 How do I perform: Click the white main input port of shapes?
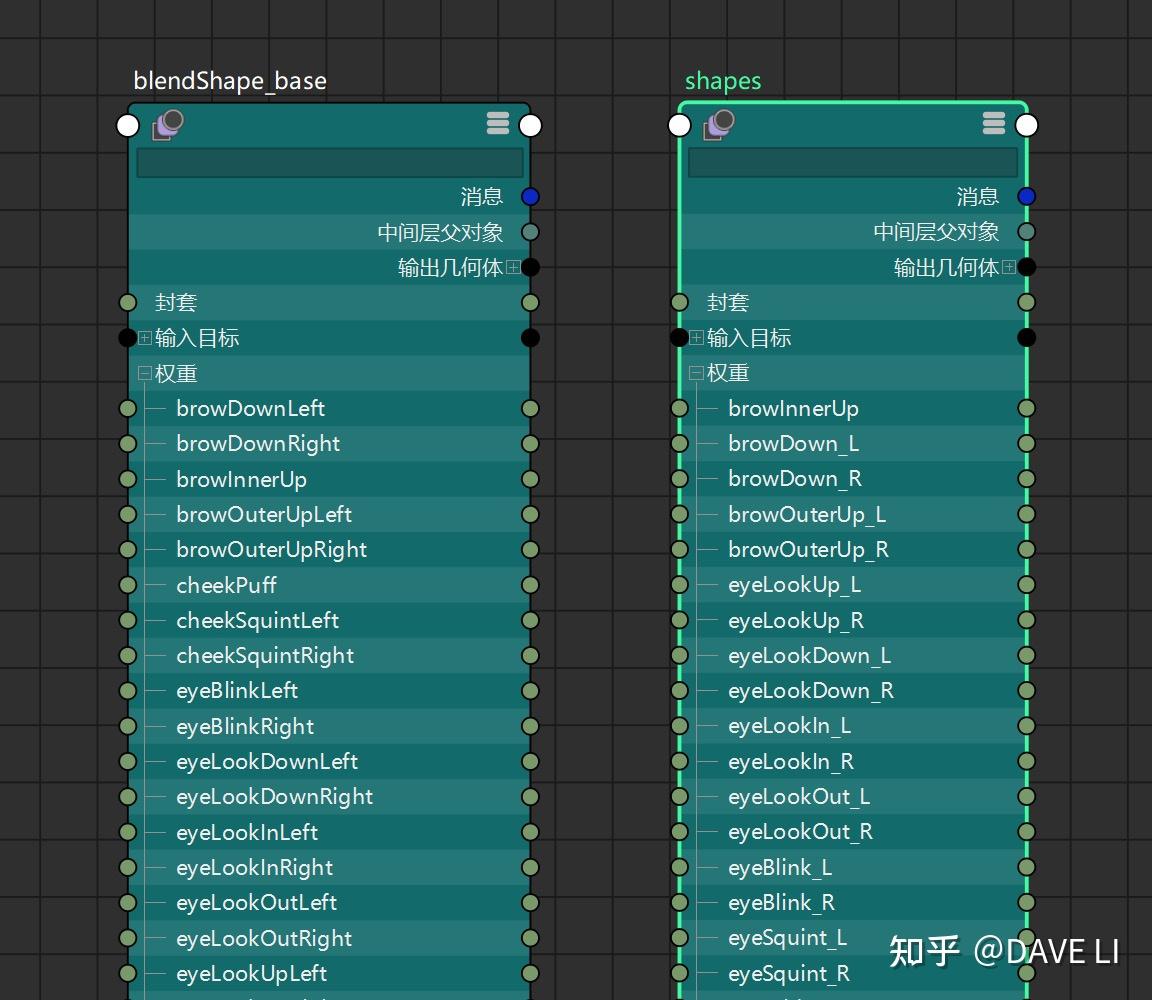[x=680, y=126]
